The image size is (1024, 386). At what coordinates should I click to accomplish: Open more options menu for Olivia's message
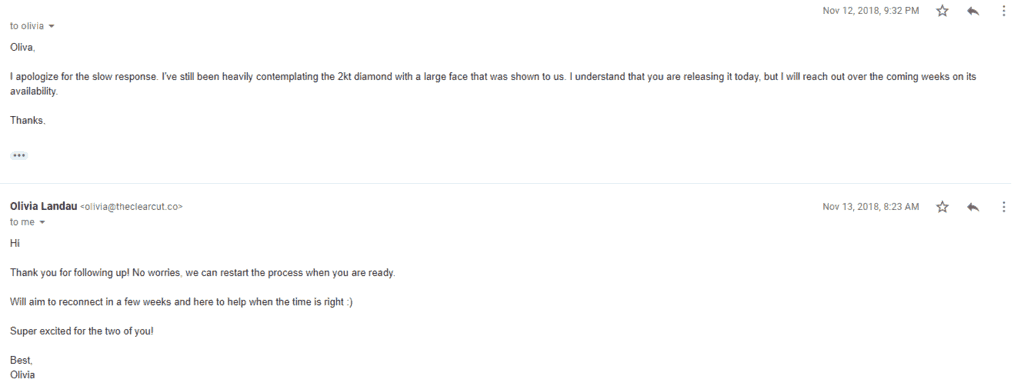tap(1004, 207)
